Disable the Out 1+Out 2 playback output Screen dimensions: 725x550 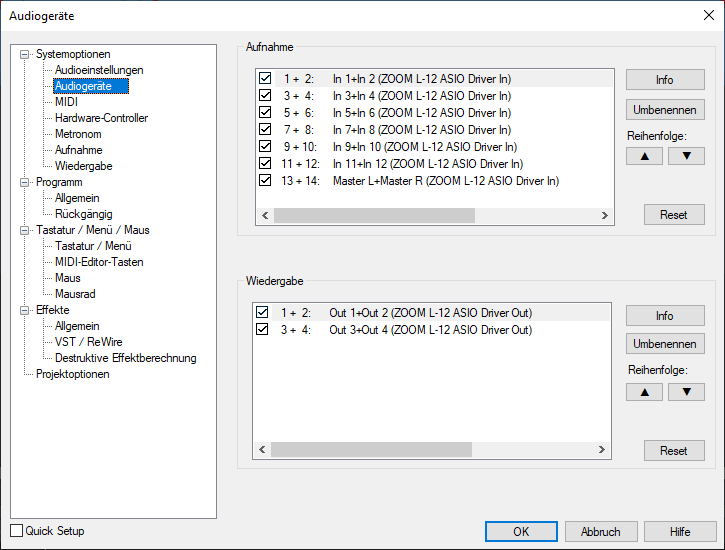[262, 312]
